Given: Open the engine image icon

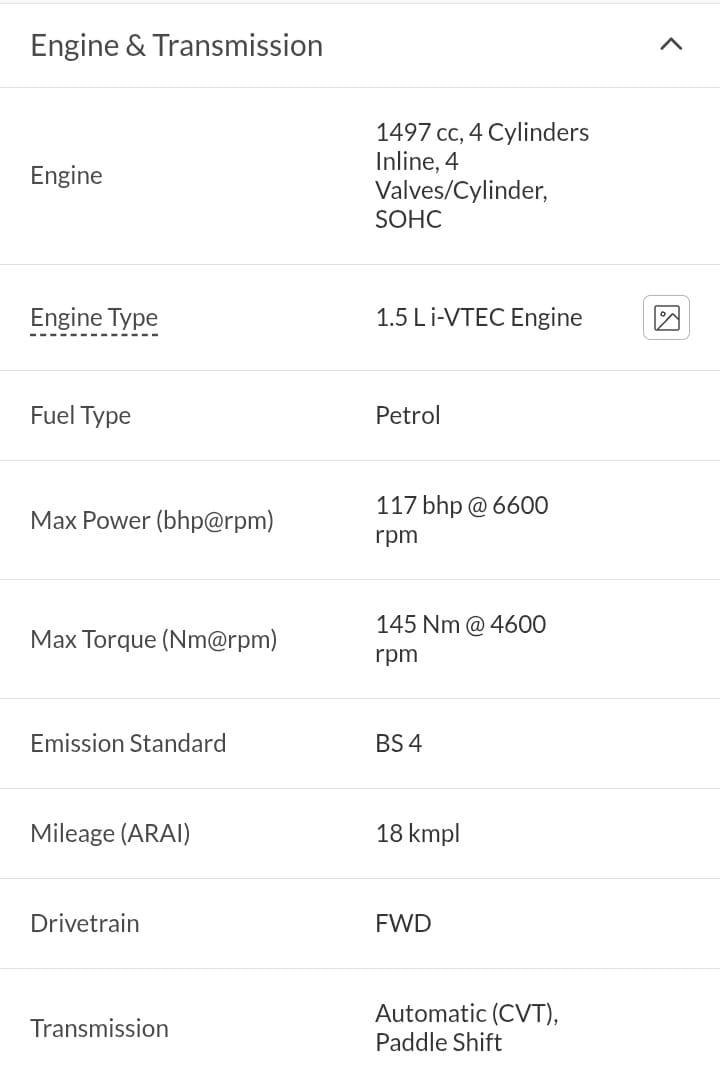Looking at the screenshot, I should 666,318.
